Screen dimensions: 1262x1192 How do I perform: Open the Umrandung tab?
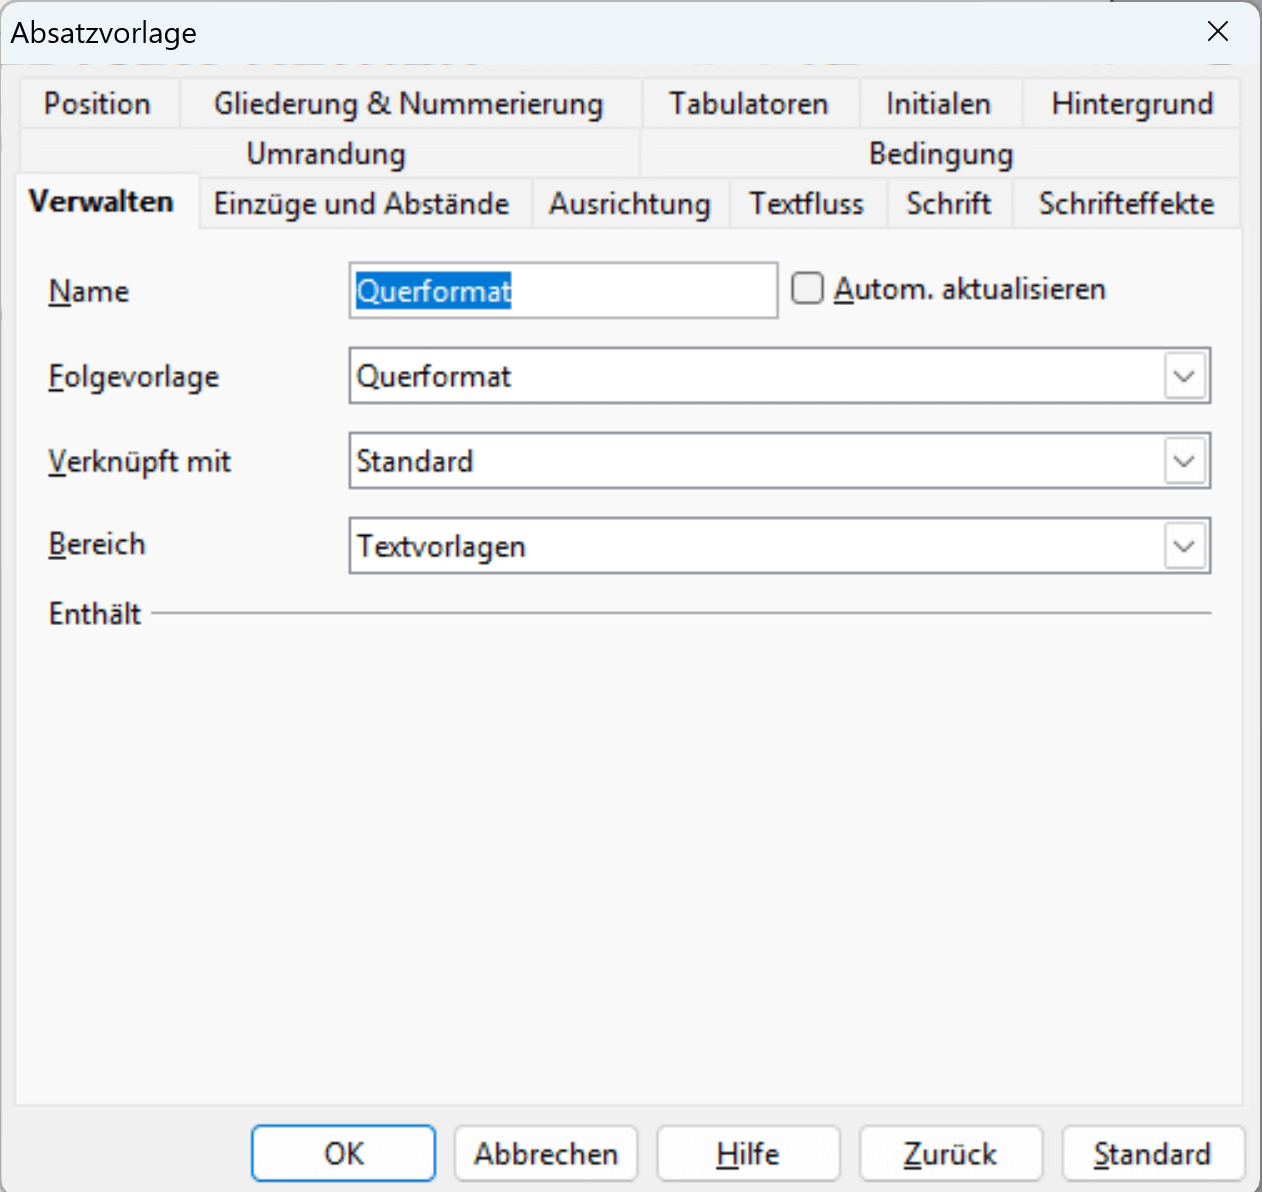[x=325, y=153]
